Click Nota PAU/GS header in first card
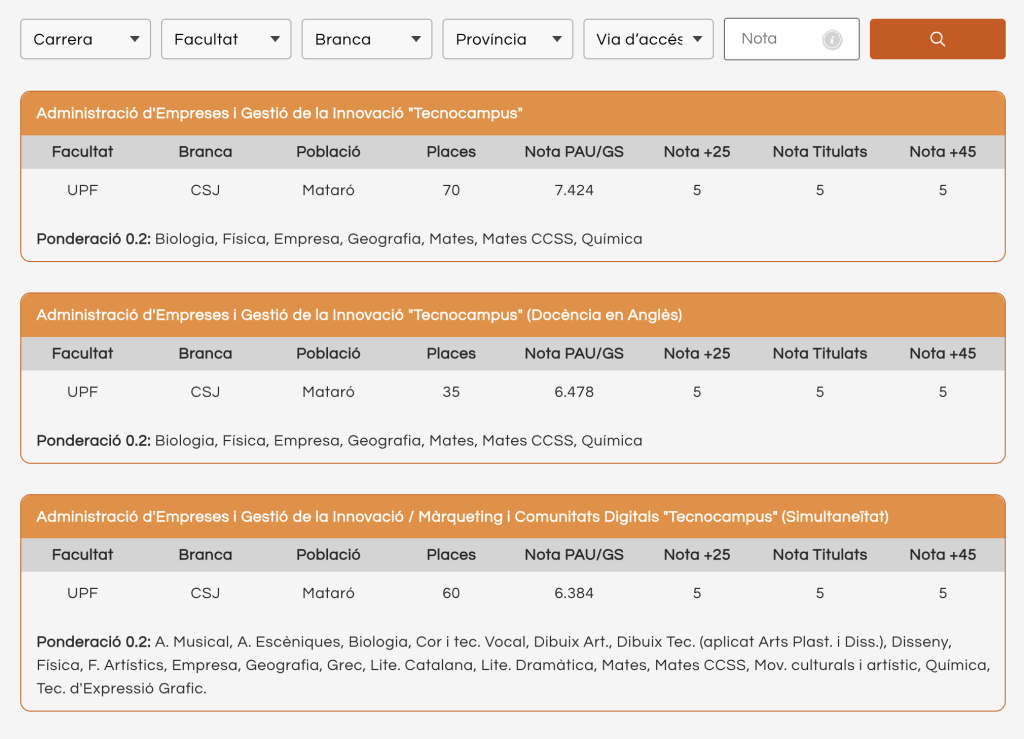This screenshot has height=739, width=1024. (x=574, y=152)
